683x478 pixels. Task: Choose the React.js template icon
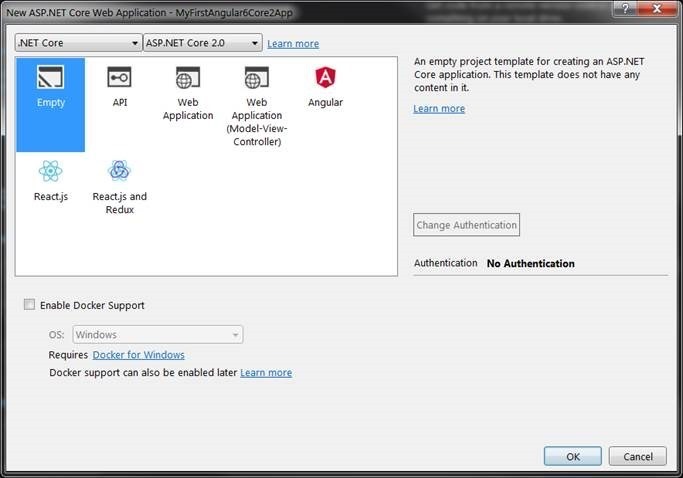(50, 171)
